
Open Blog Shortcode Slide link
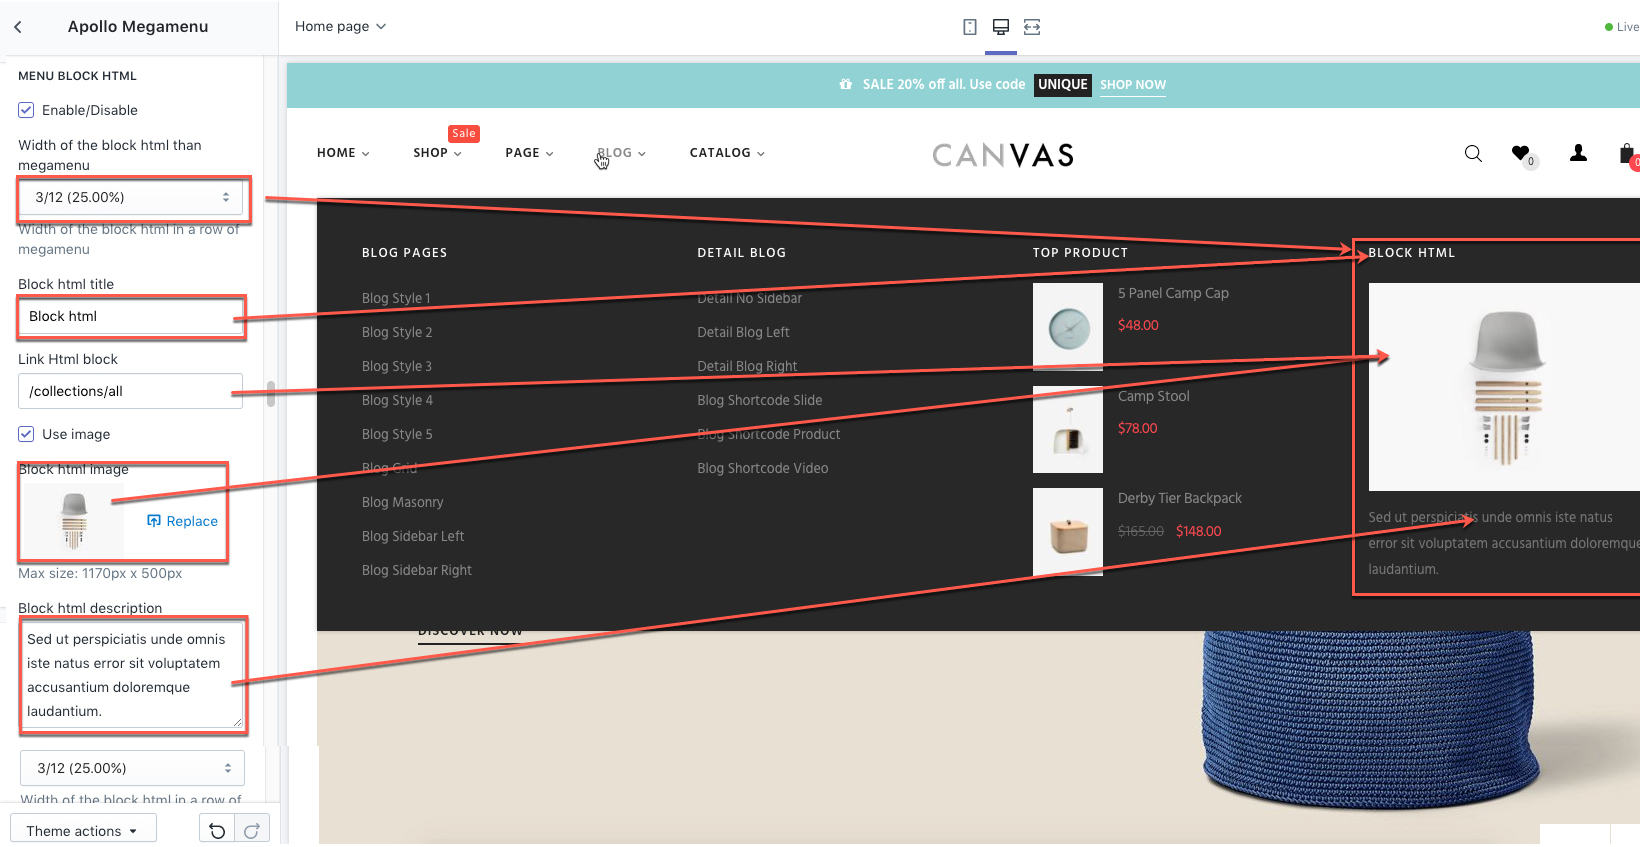[x=760, y=400]
